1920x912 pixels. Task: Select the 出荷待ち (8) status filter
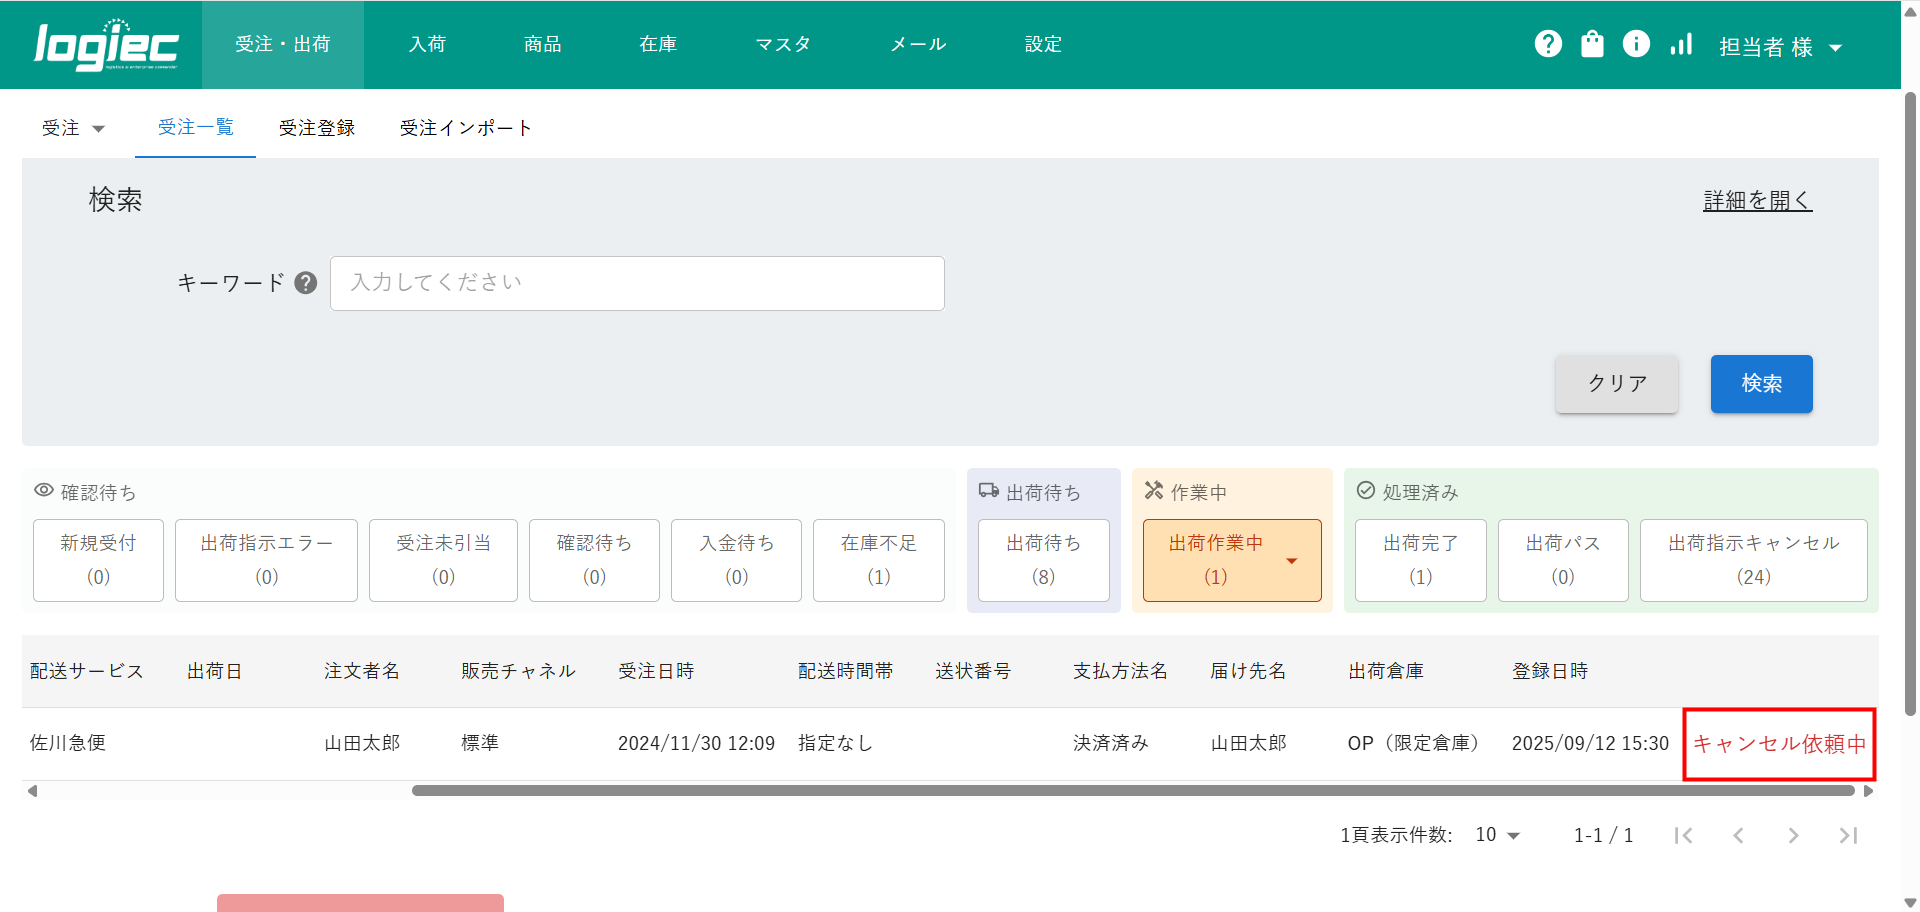pyautogui.click(x=1043, y=560)
